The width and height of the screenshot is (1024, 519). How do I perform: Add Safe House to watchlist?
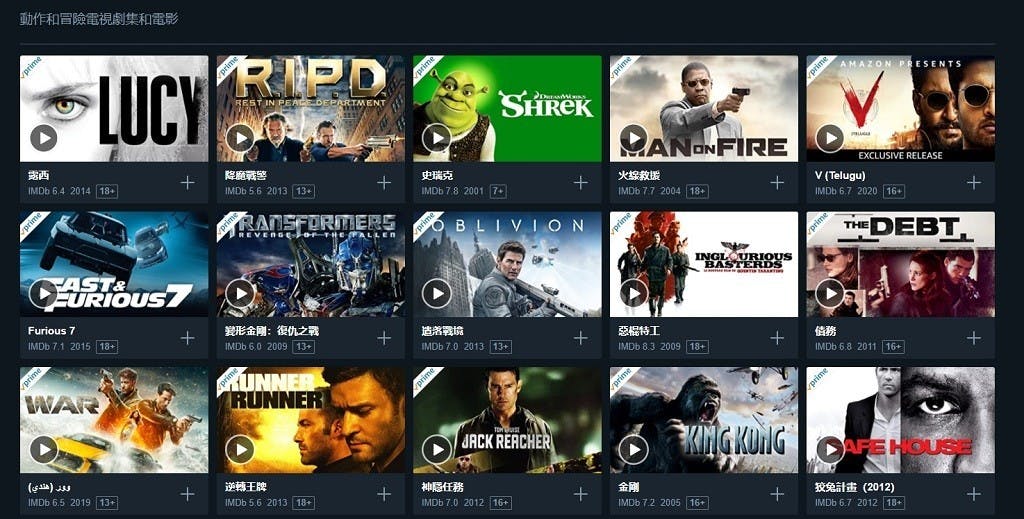(974, 494)
